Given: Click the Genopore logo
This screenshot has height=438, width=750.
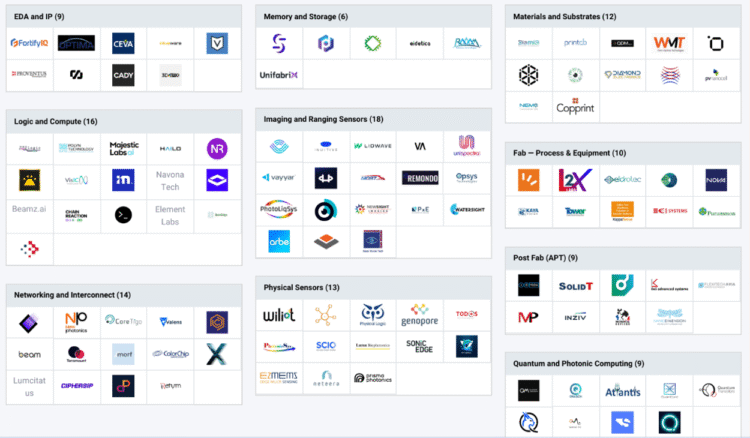Looking at the screenshot, I should coord(420,315).
